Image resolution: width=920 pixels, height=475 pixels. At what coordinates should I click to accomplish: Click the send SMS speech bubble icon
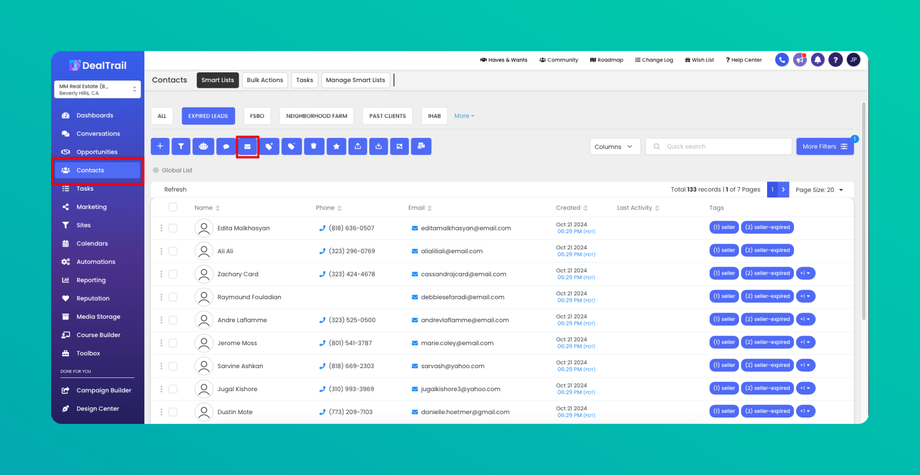226,147
